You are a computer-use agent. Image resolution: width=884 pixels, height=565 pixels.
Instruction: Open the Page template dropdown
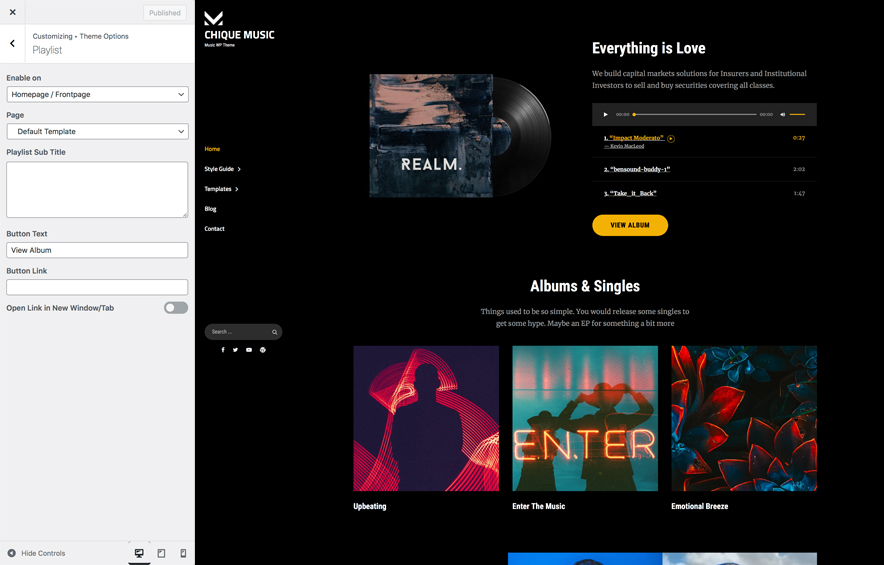98,131
